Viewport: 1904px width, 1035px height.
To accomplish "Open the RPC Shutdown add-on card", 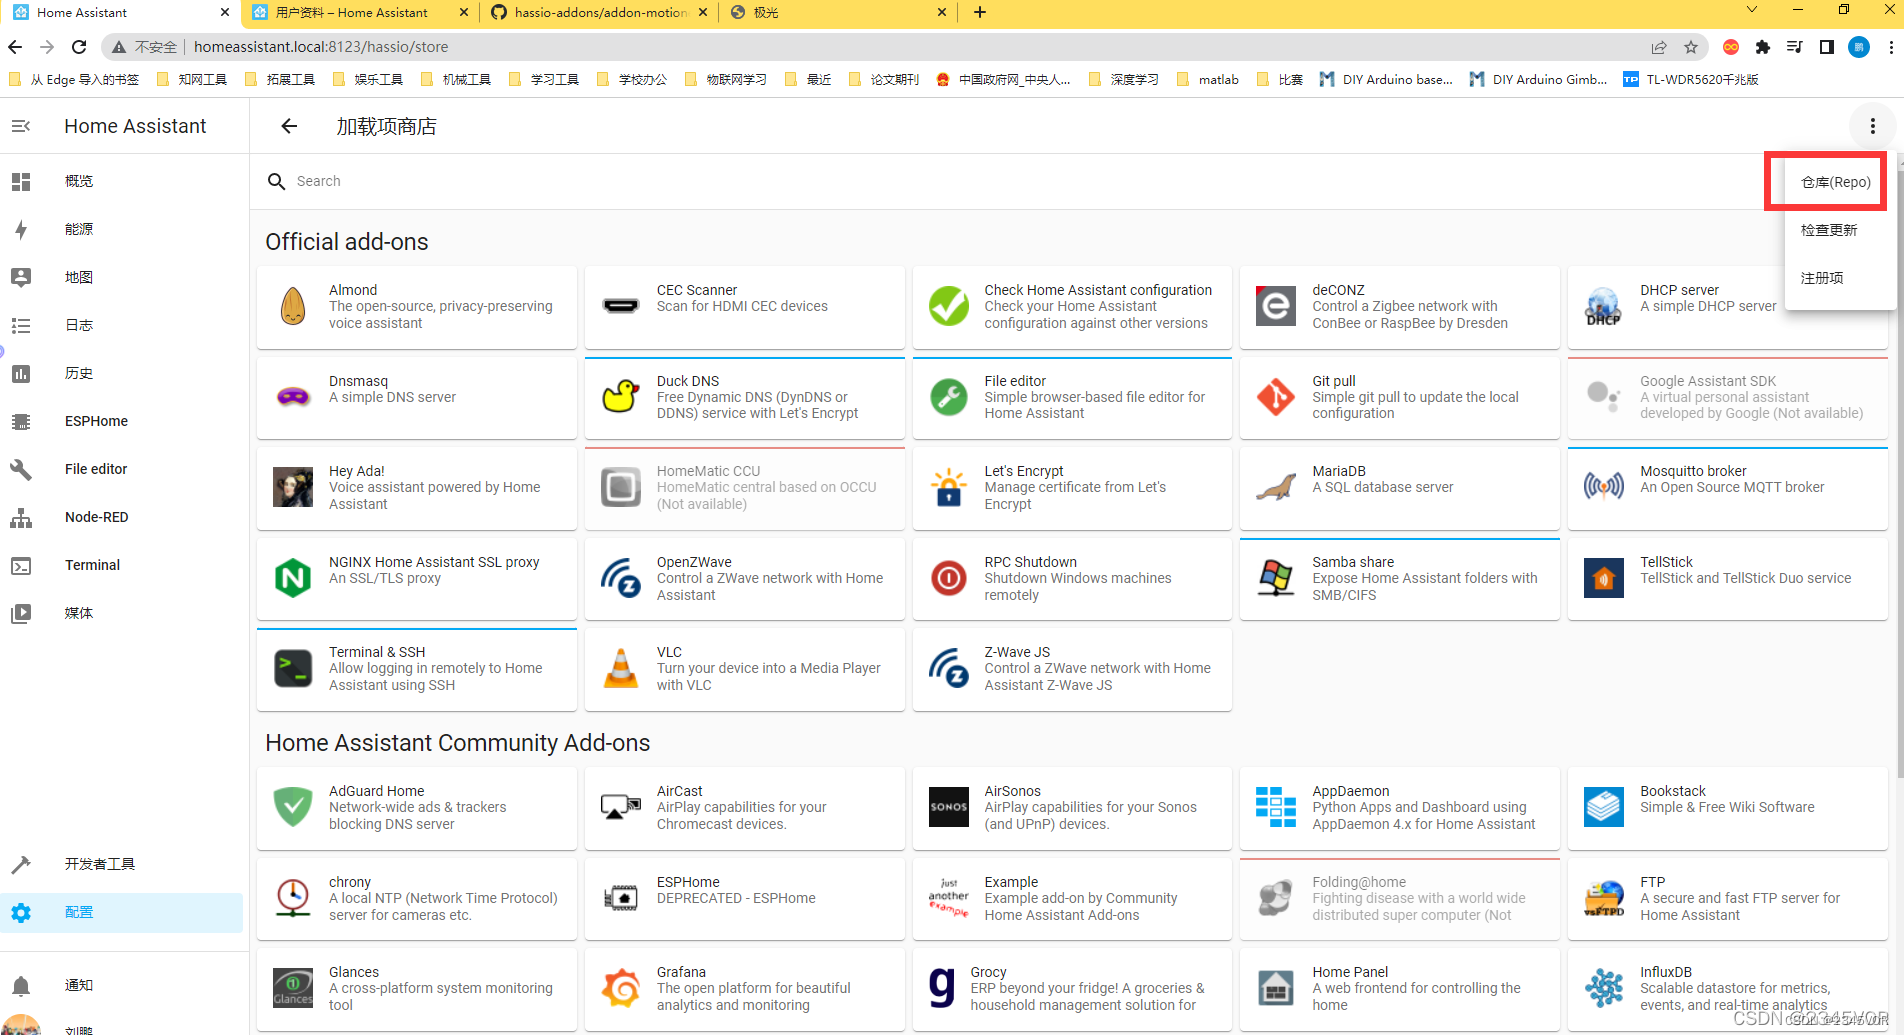I will coord(1072,579).
